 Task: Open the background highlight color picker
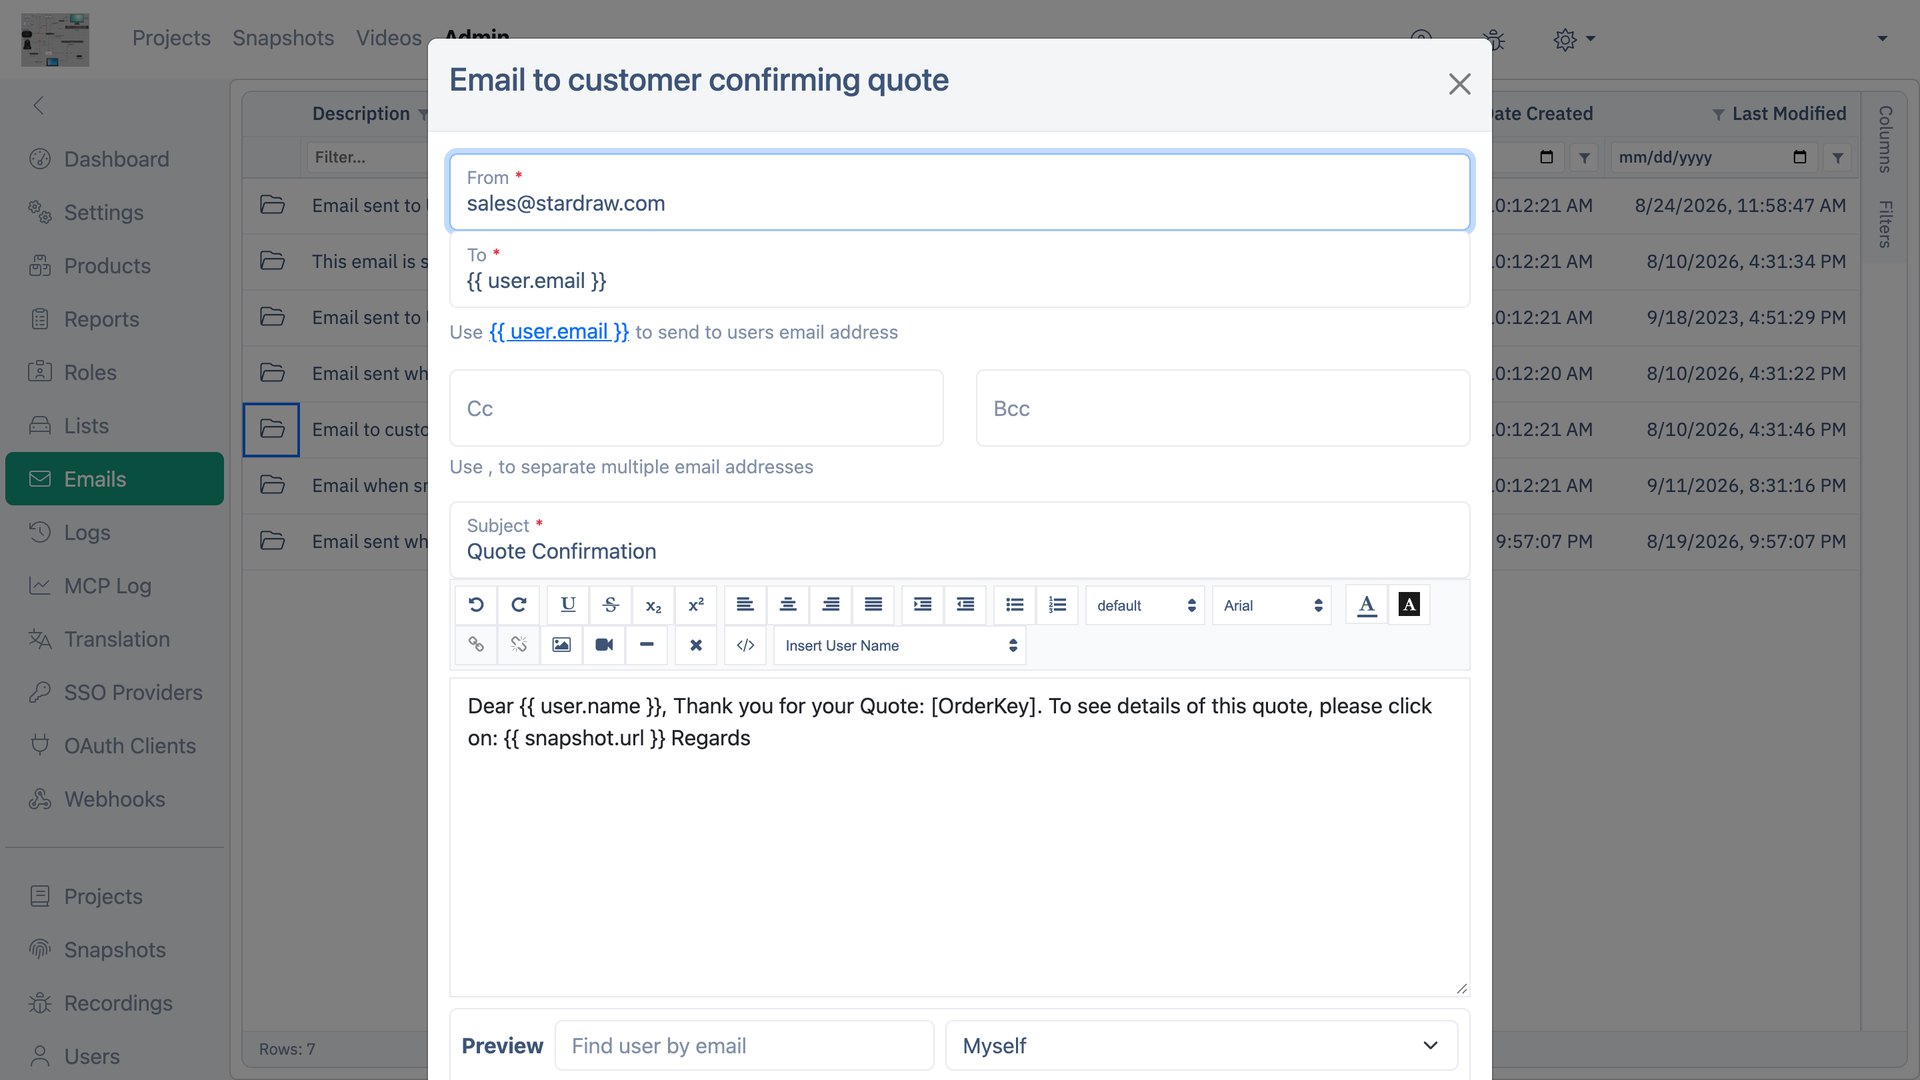coord(1409,605)
